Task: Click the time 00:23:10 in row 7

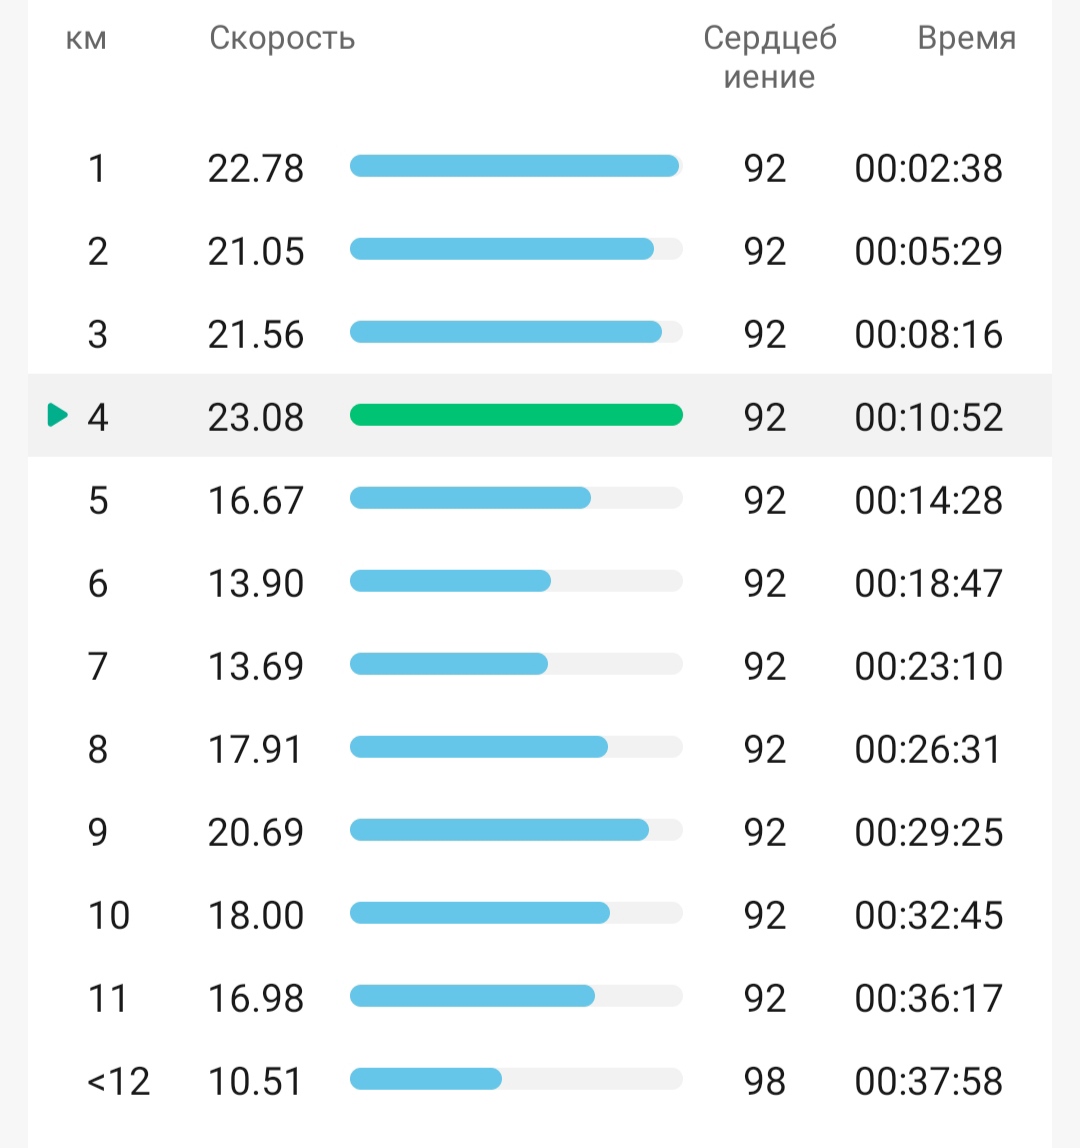Action: point(928,667)
